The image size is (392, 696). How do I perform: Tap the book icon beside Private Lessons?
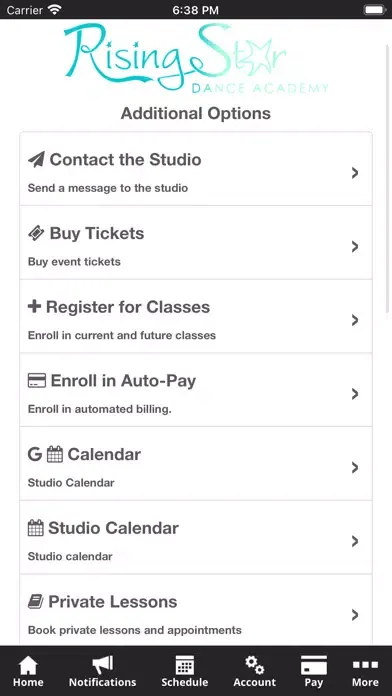[x=36, y=601]
